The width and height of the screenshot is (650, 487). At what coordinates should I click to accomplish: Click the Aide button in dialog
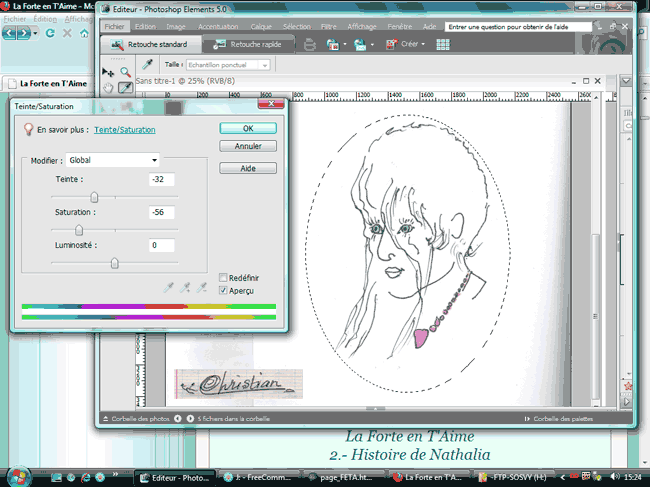pyautogui.click(x=248, y=168)
